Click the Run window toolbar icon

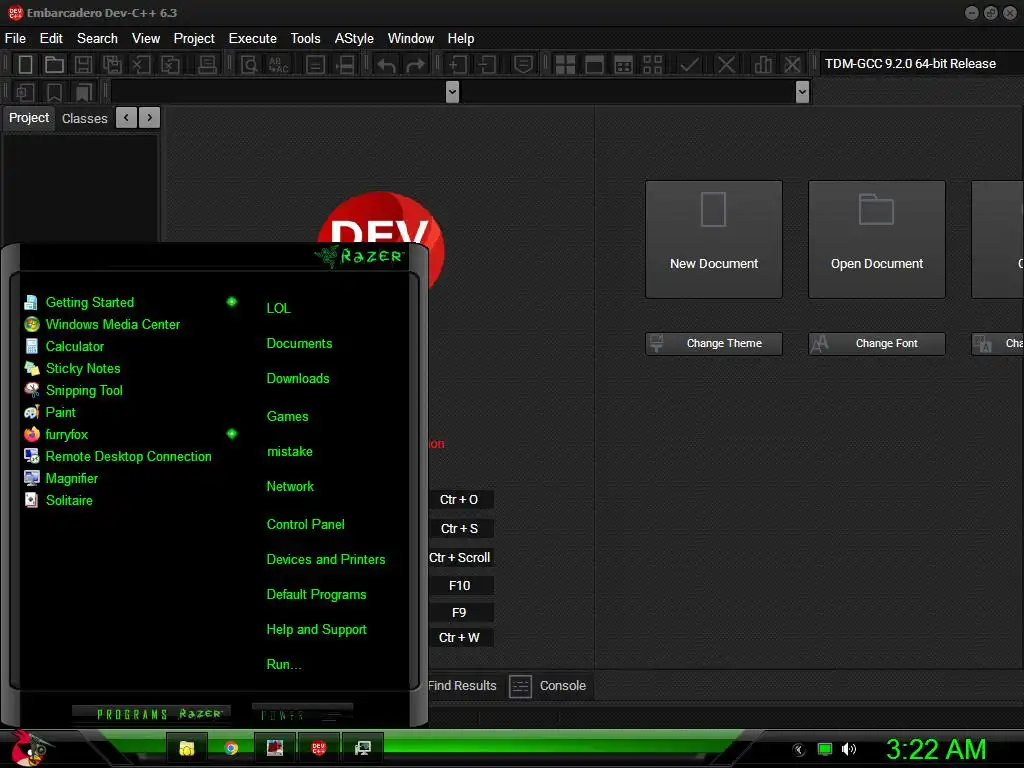[x=594, y=65]
